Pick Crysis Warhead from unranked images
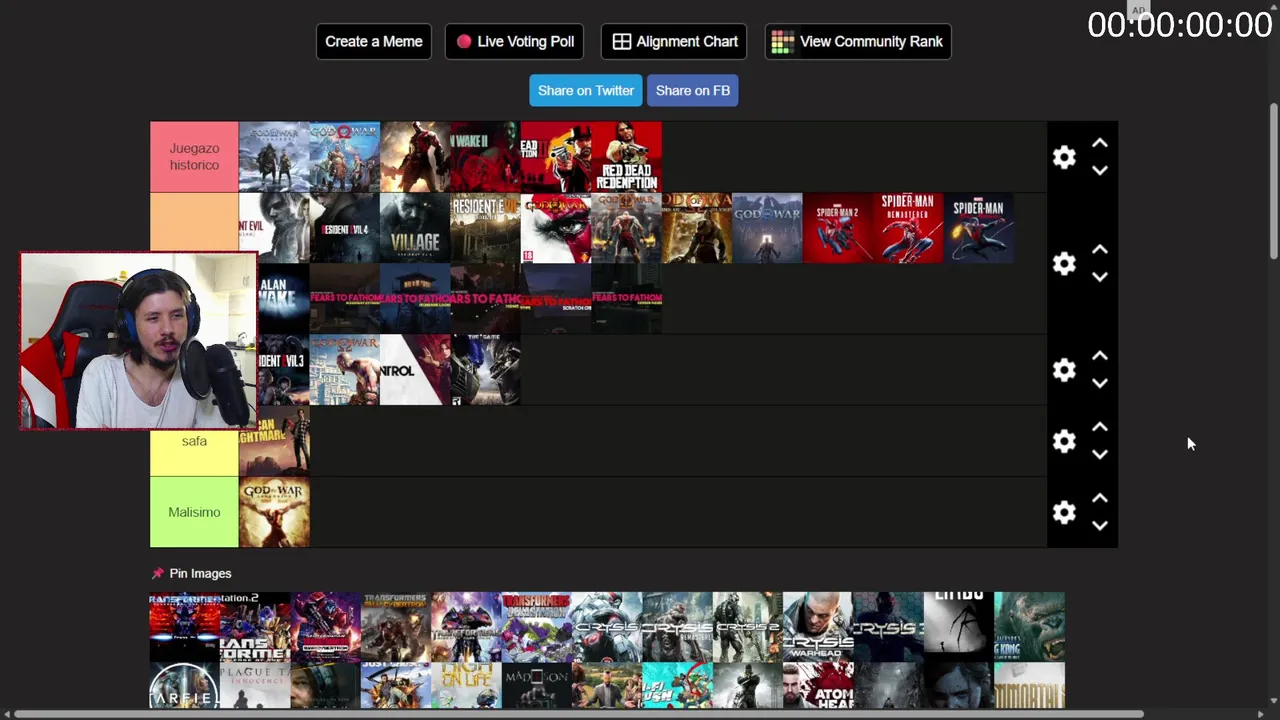 coord(818,627)
